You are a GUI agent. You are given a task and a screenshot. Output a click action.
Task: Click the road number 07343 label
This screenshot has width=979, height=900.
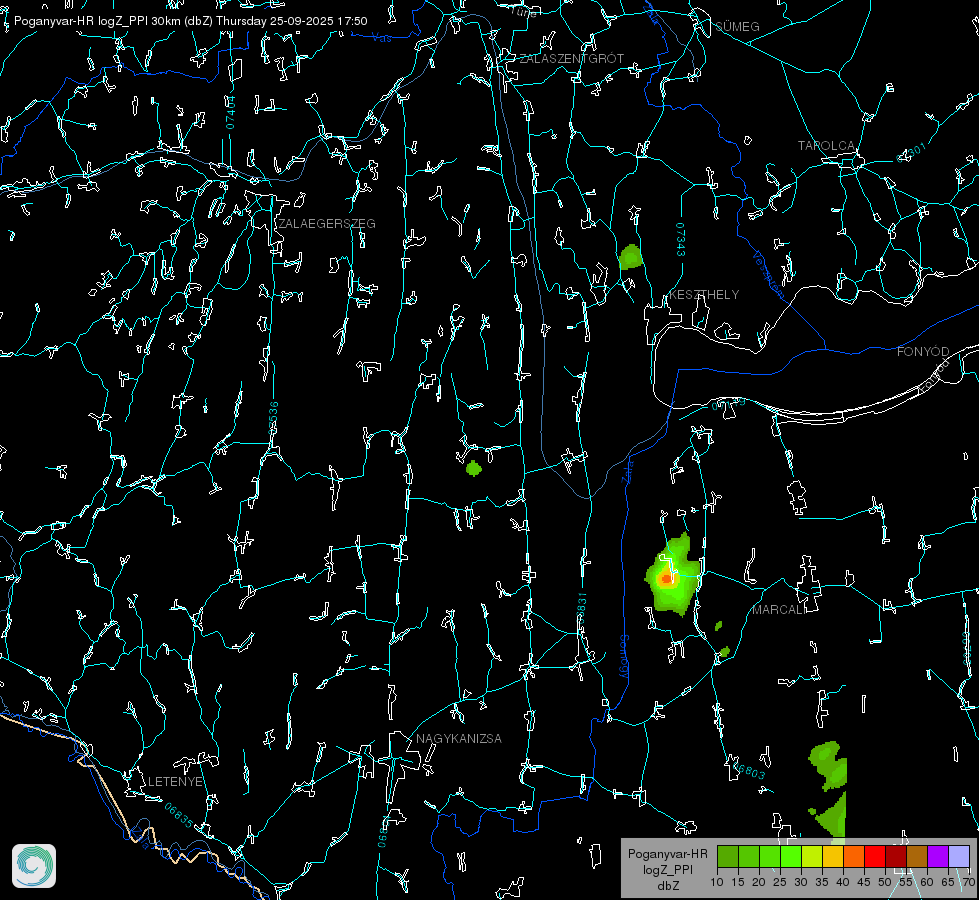pyautogui.click(x=681, y=239)
